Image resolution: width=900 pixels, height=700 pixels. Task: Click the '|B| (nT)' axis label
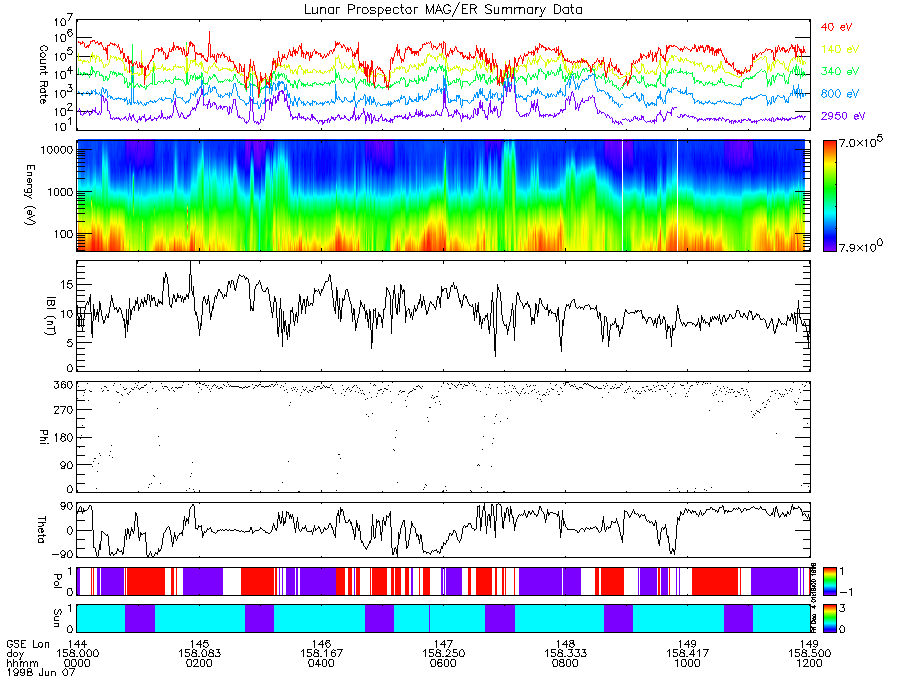50,315
